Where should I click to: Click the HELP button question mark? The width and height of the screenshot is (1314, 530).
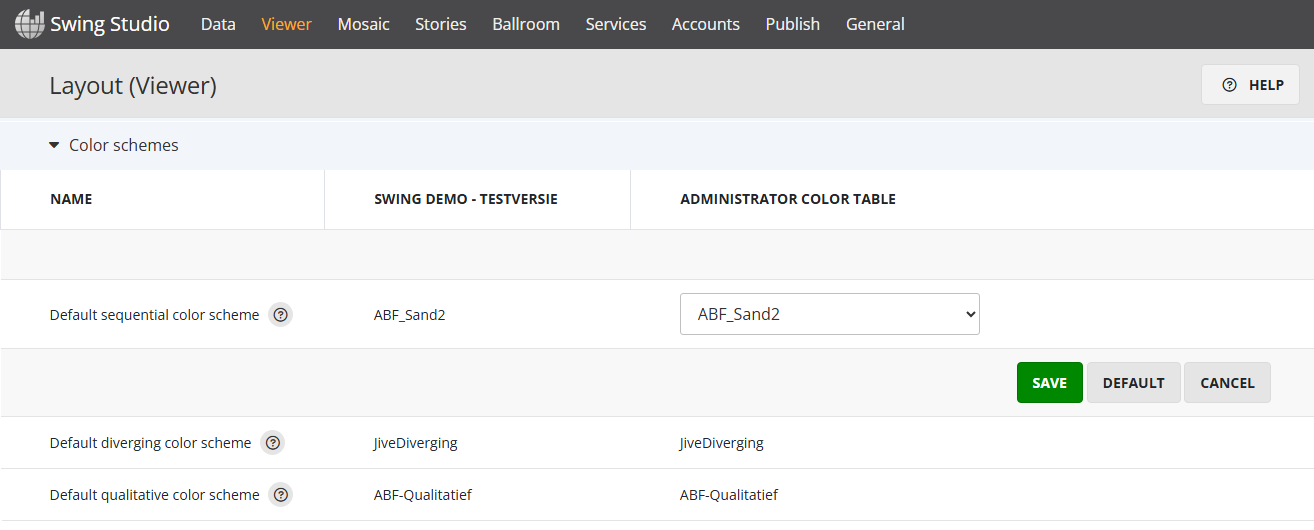(x=1230, y=85)
